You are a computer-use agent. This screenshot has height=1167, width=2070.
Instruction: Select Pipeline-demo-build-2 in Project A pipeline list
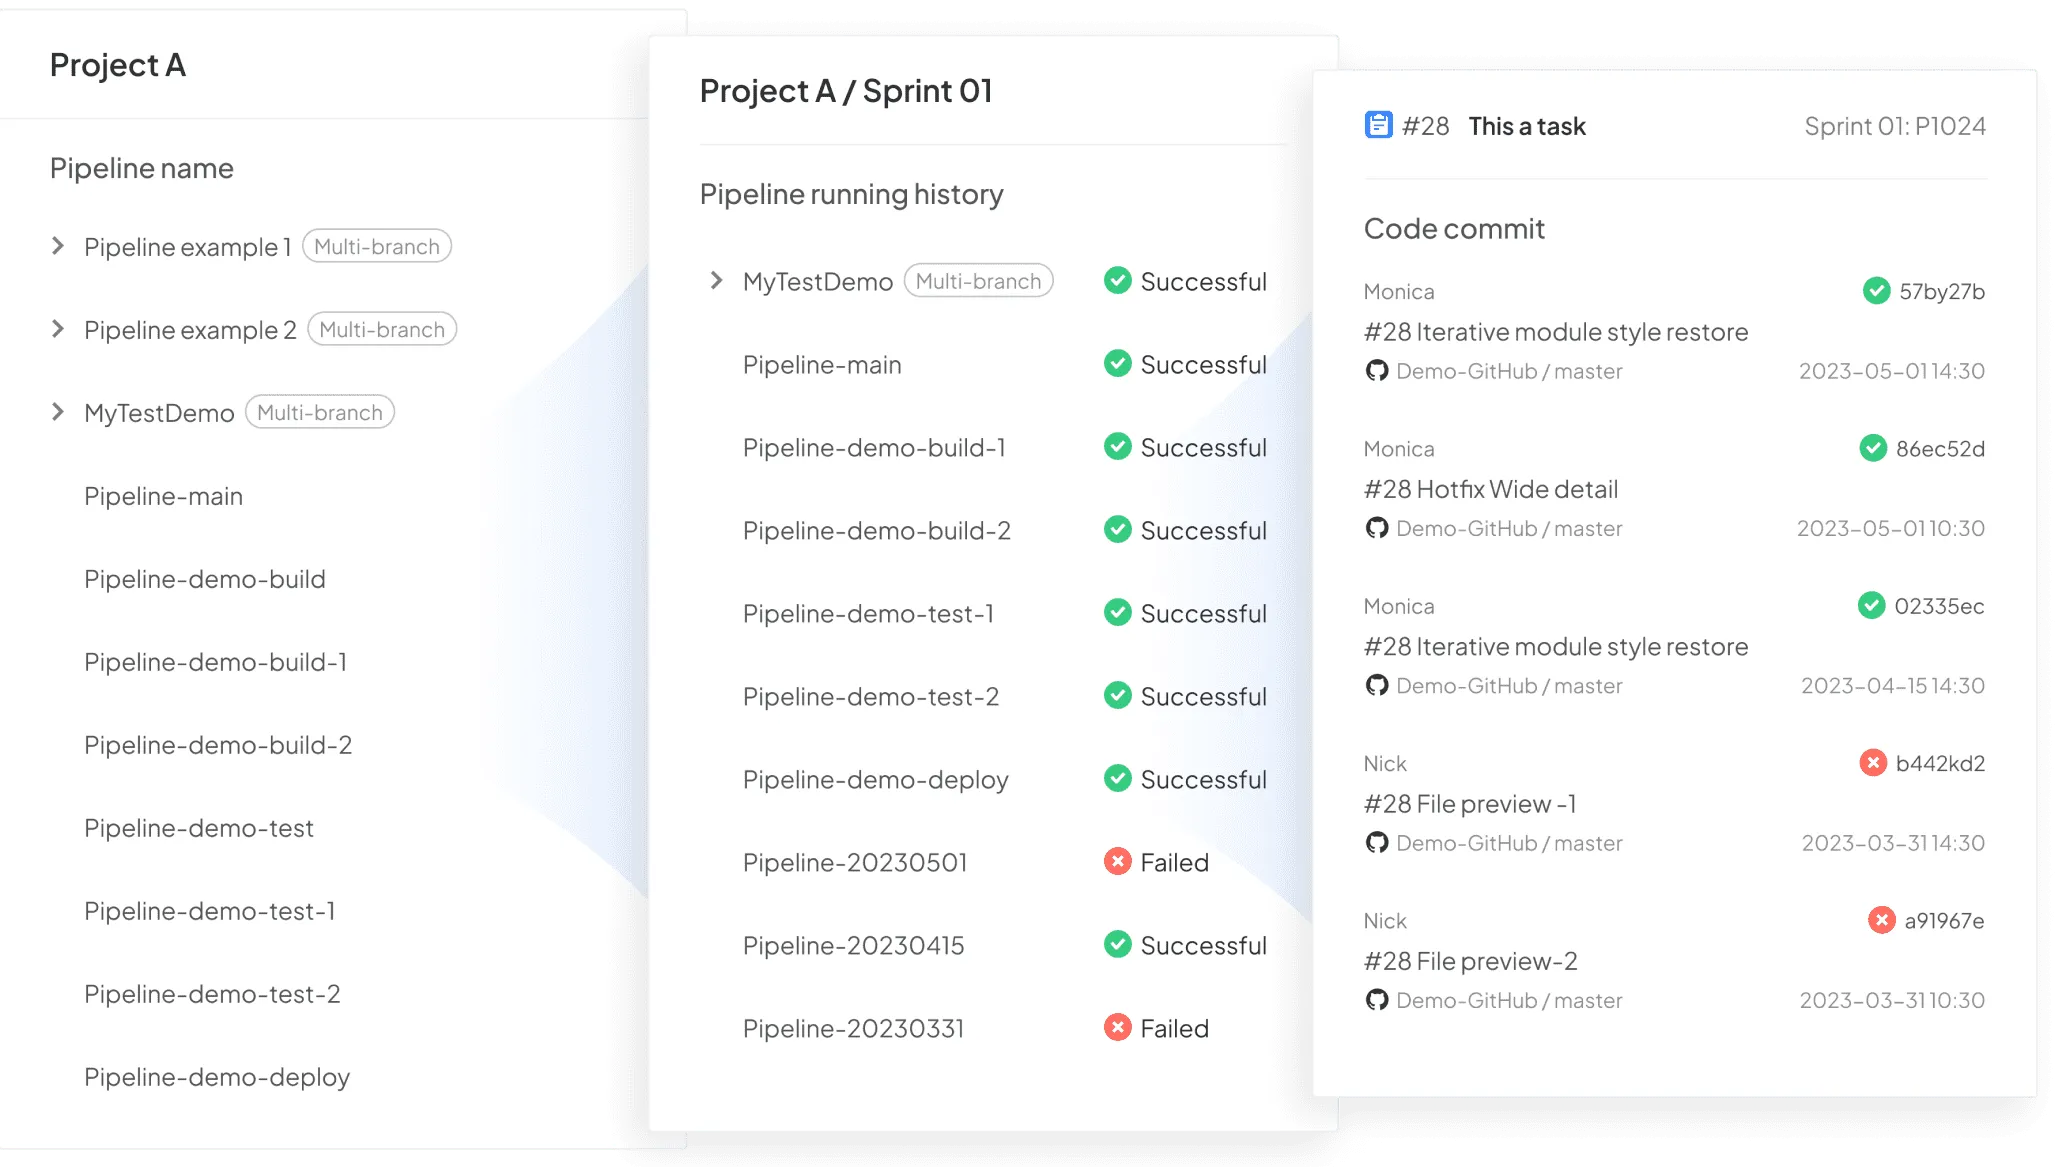(x=218, y=745)
